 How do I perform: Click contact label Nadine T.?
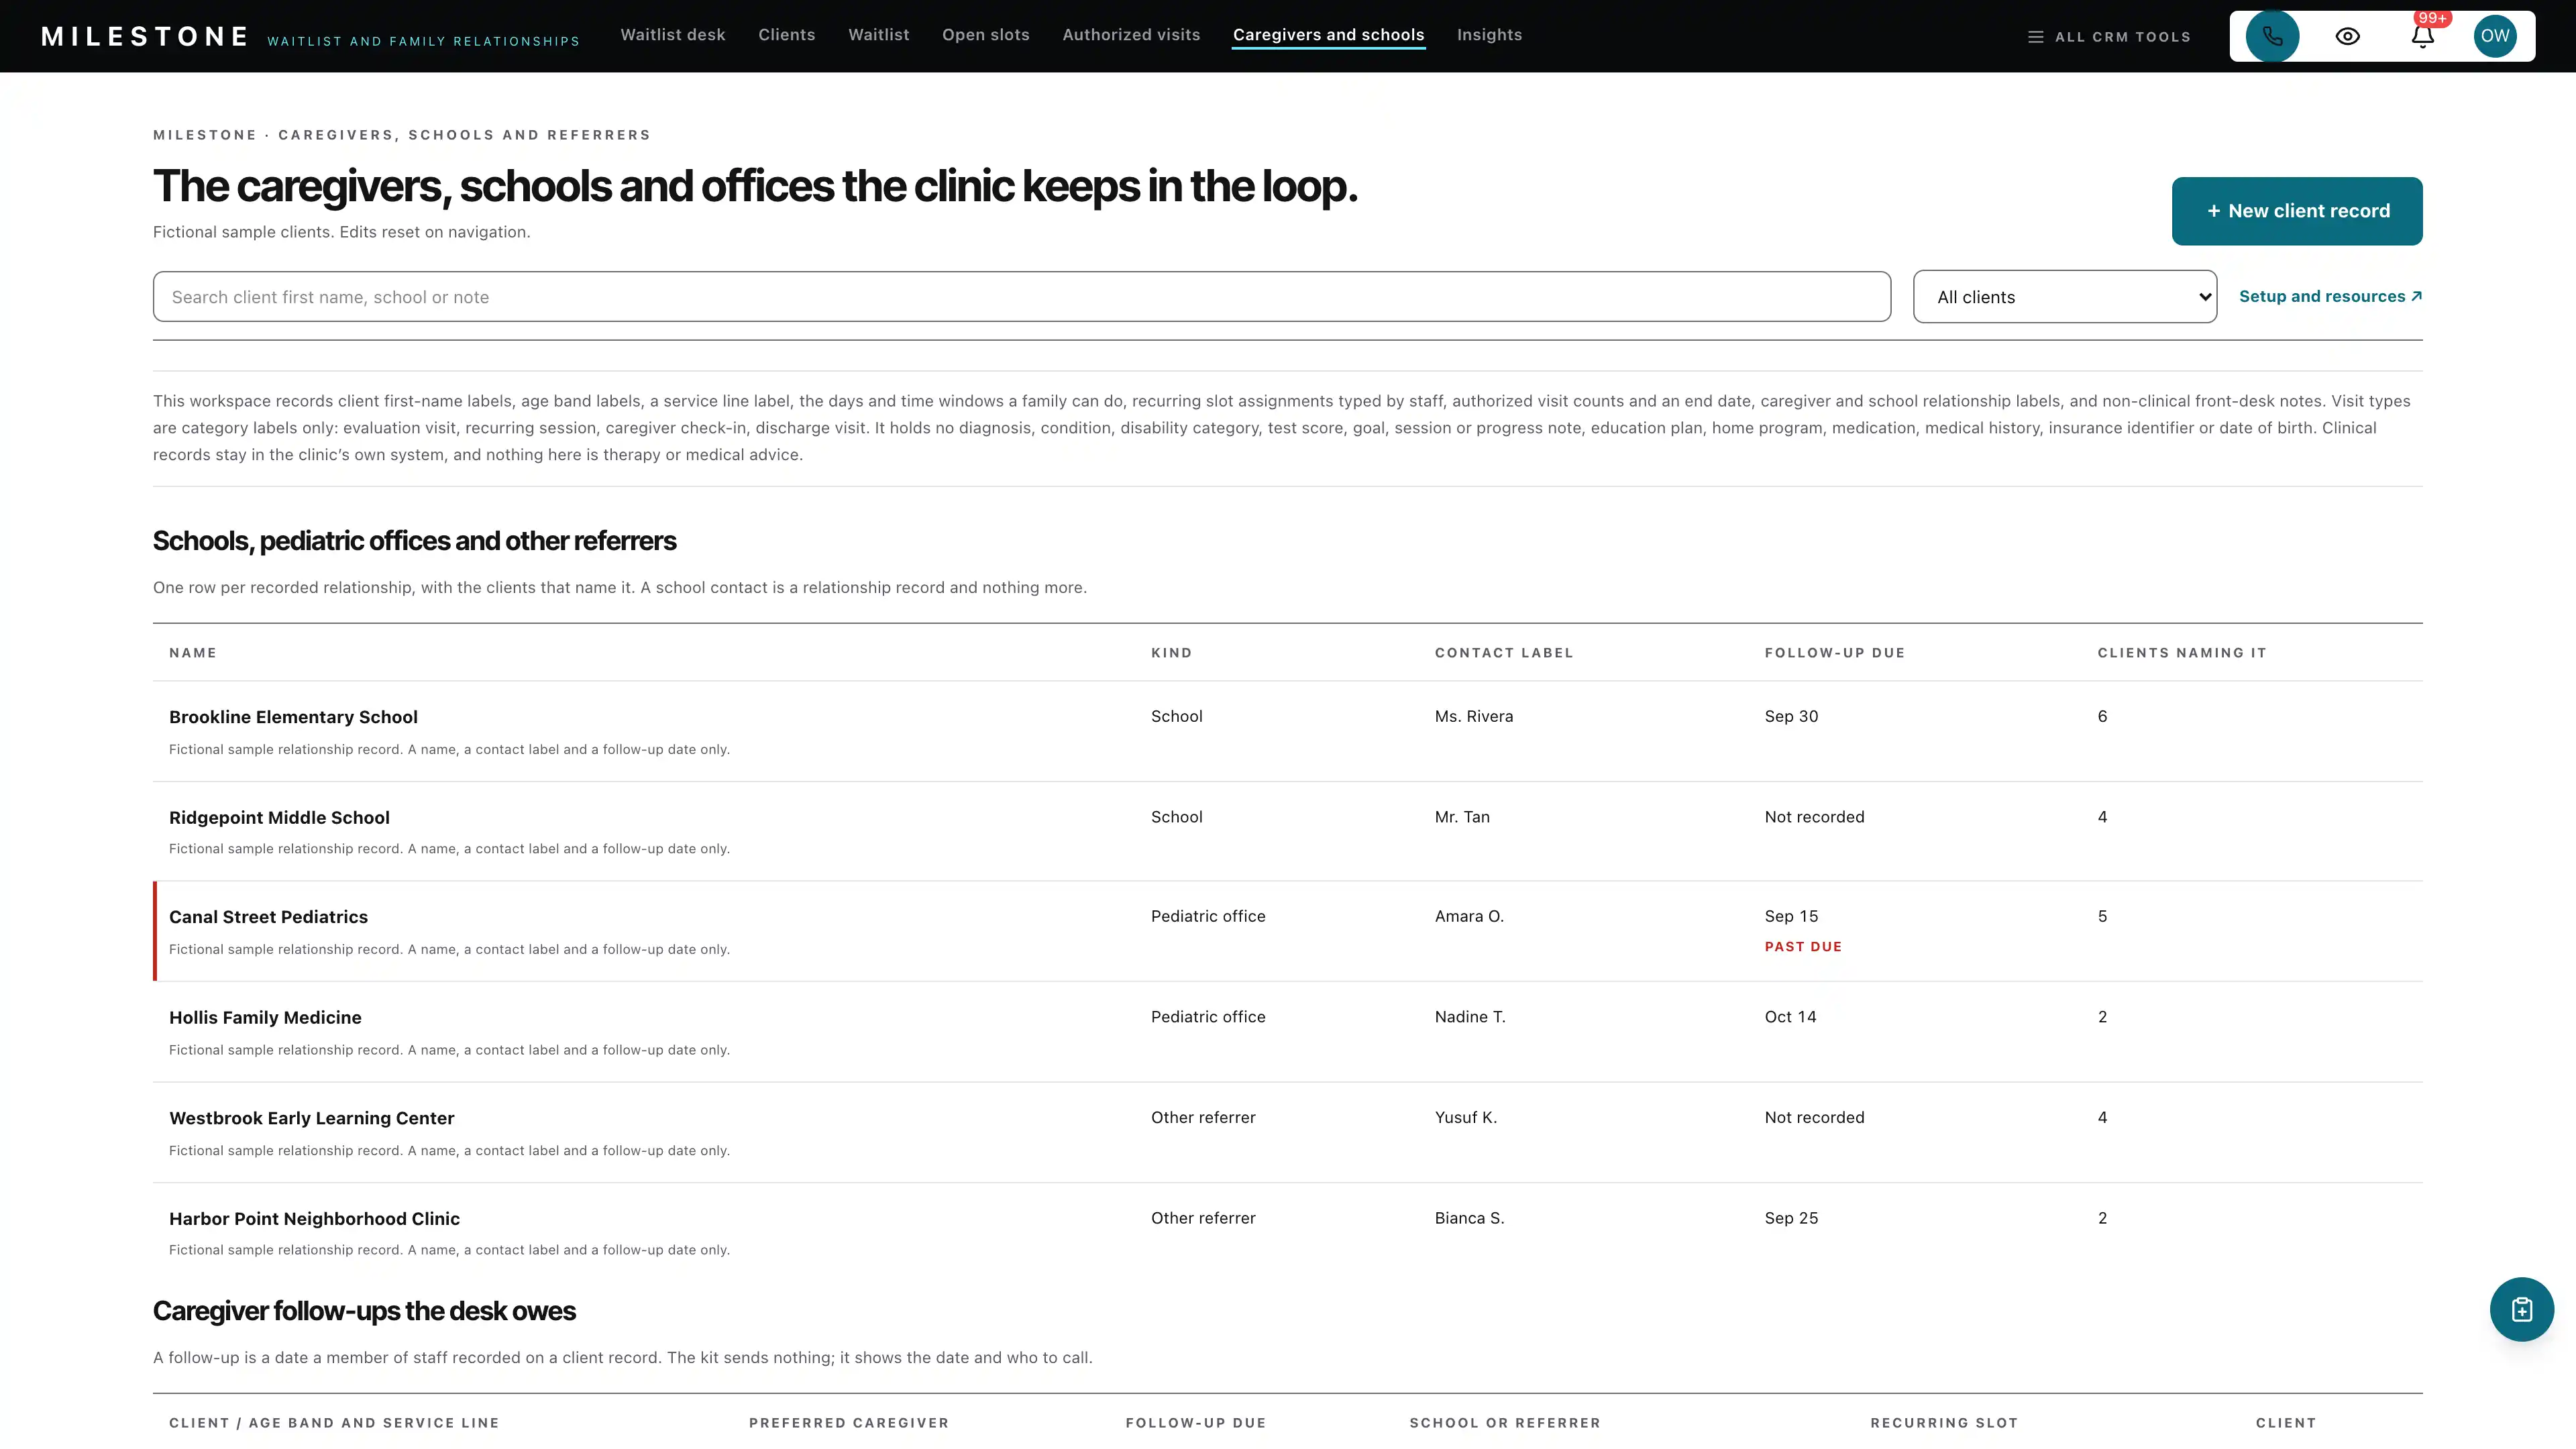(1469, 1017)
